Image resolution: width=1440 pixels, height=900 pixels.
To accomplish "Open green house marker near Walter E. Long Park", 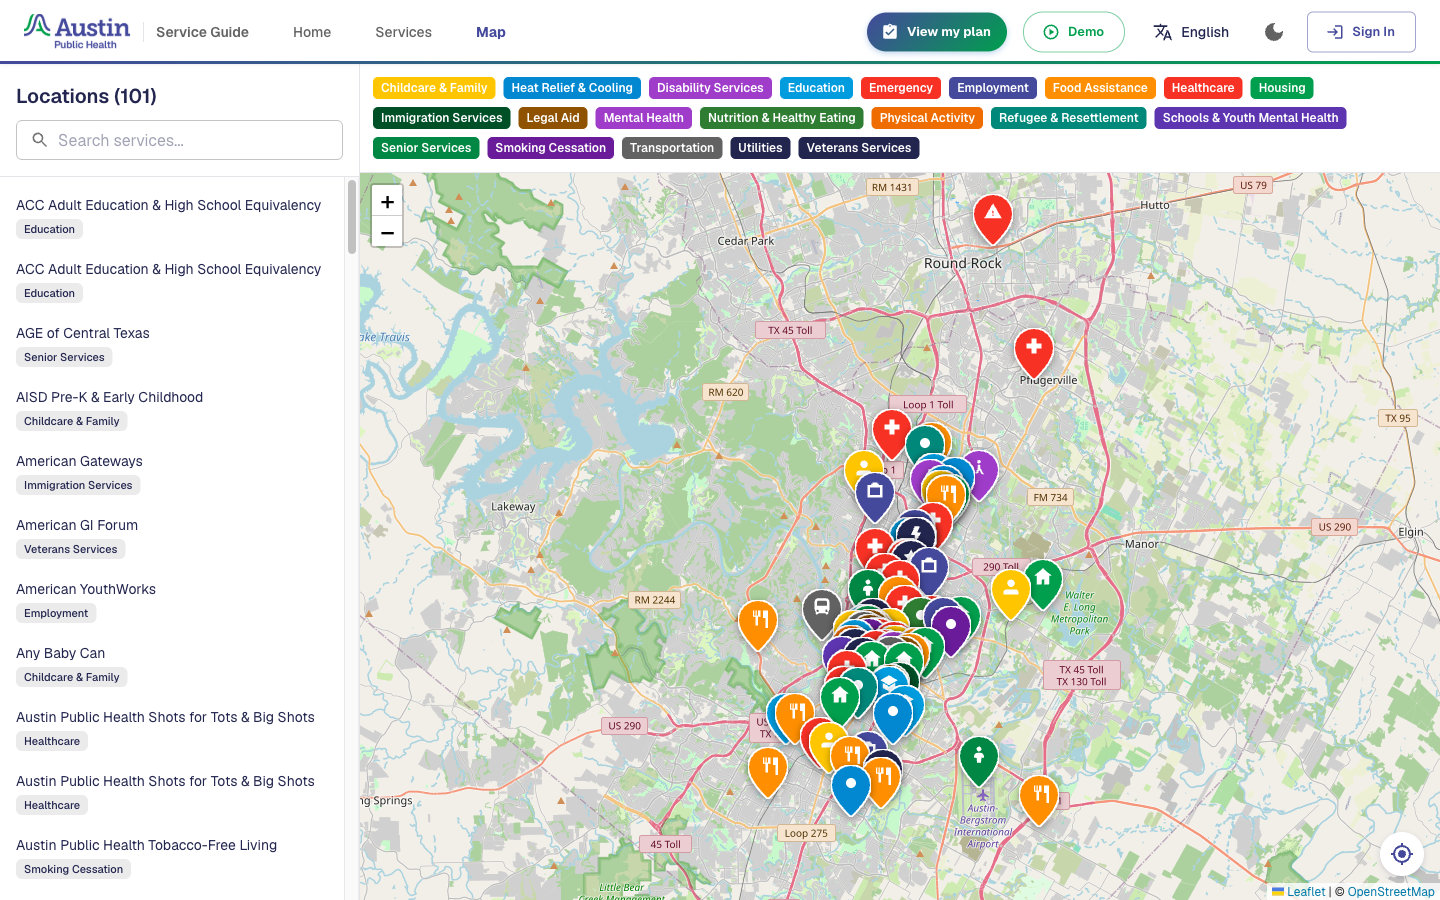I will [x=1043, y=584].
